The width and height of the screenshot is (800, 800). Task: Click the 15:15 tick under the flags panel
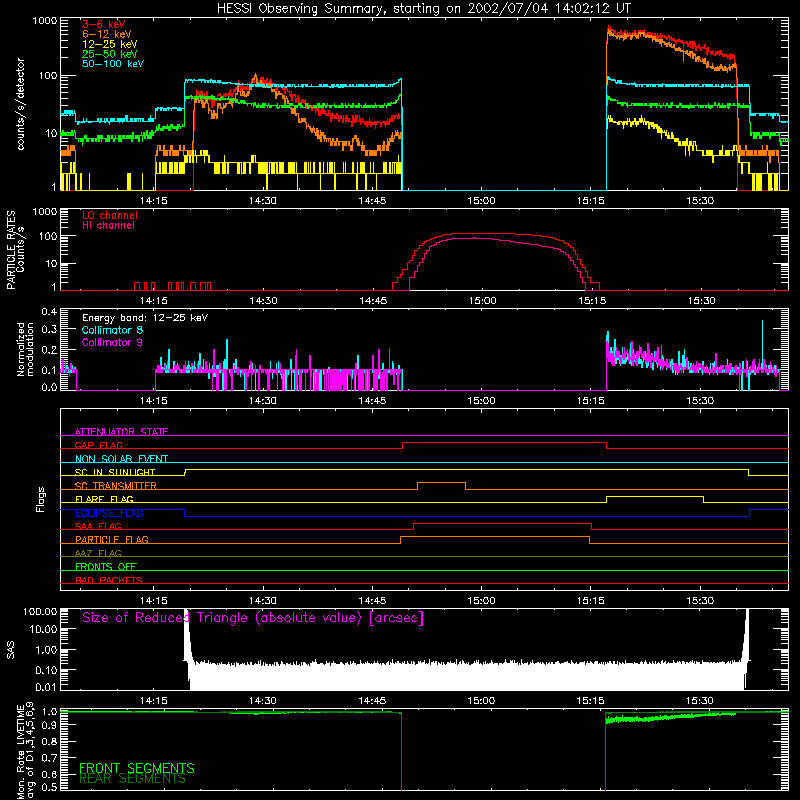pos(590,601)
